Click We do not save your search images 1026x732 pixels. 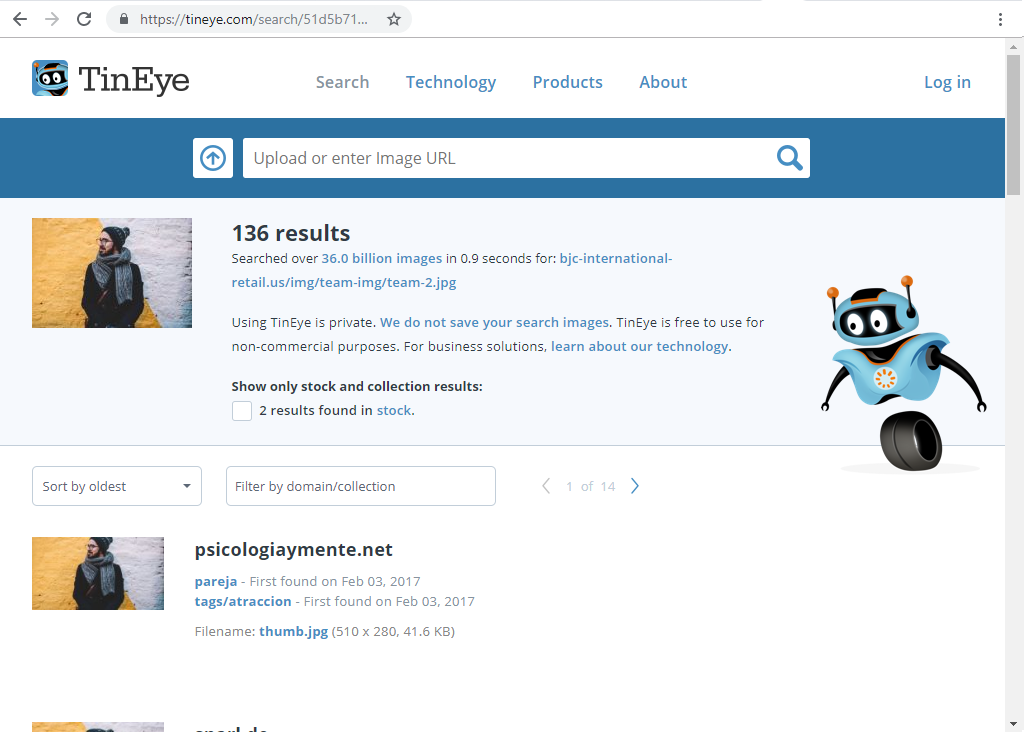pyautogui.click(x=494, y=322)
